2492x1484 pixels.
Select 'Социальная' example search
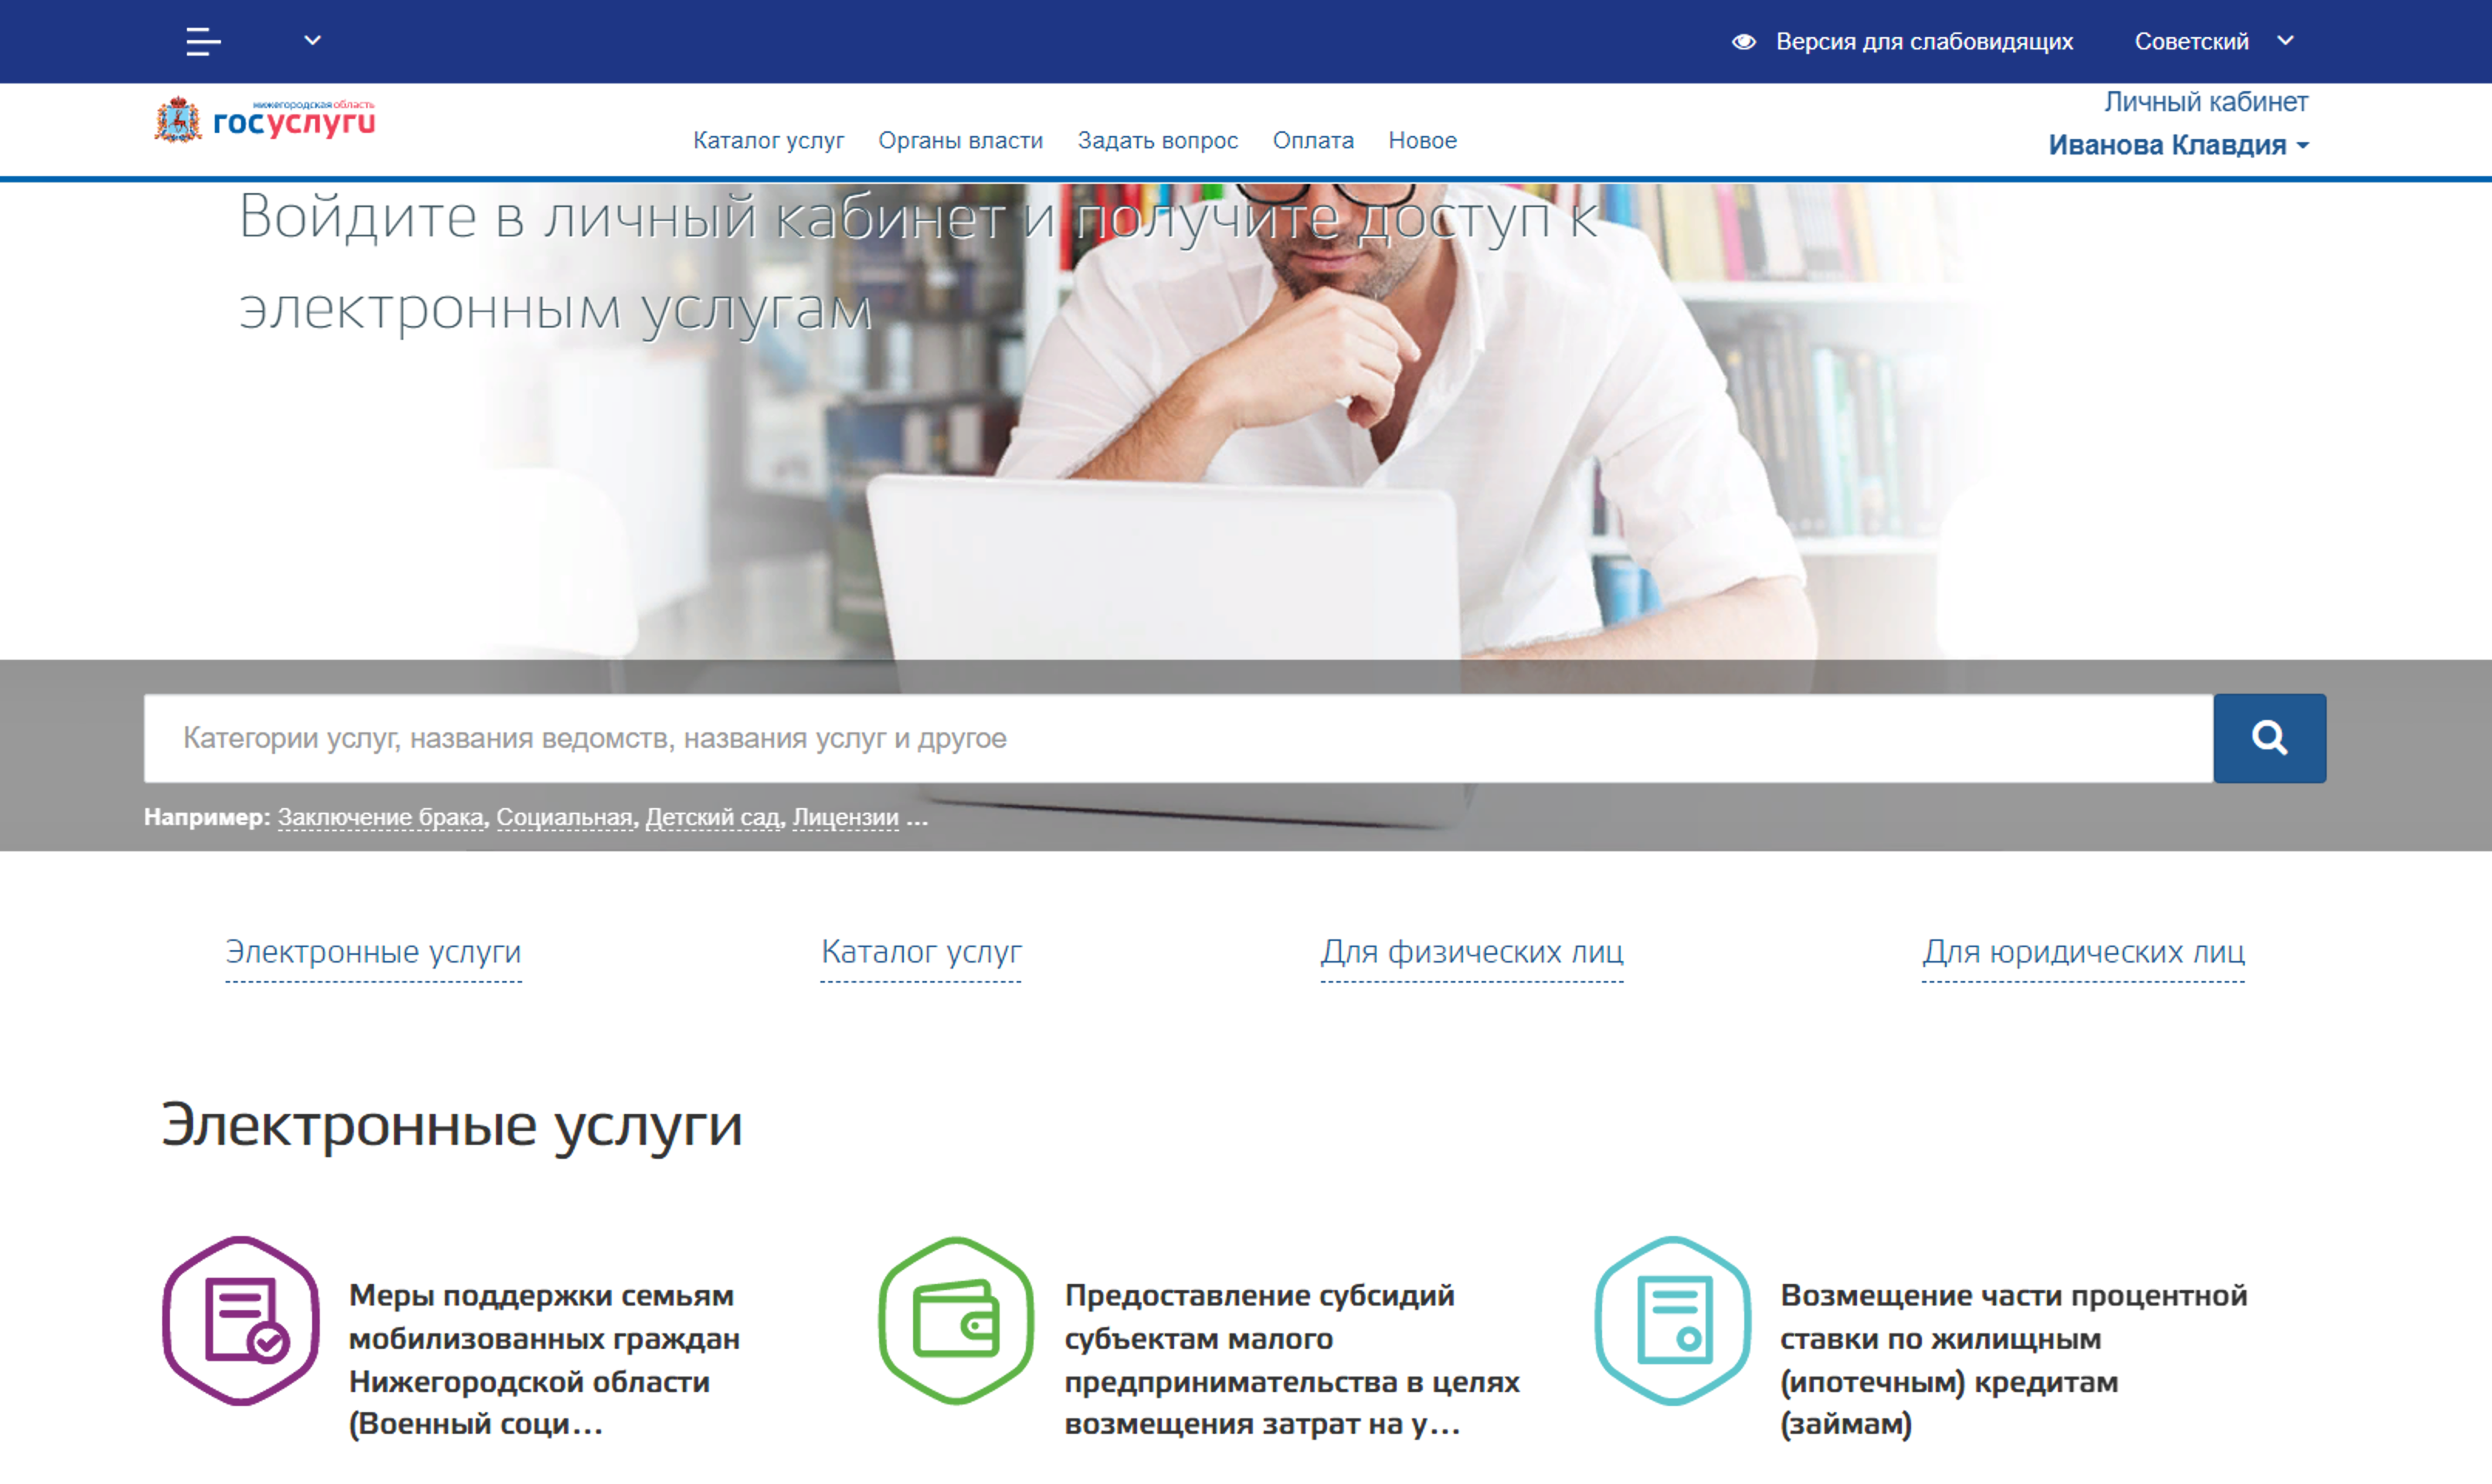pyautogui.click(x=564, y=817)
